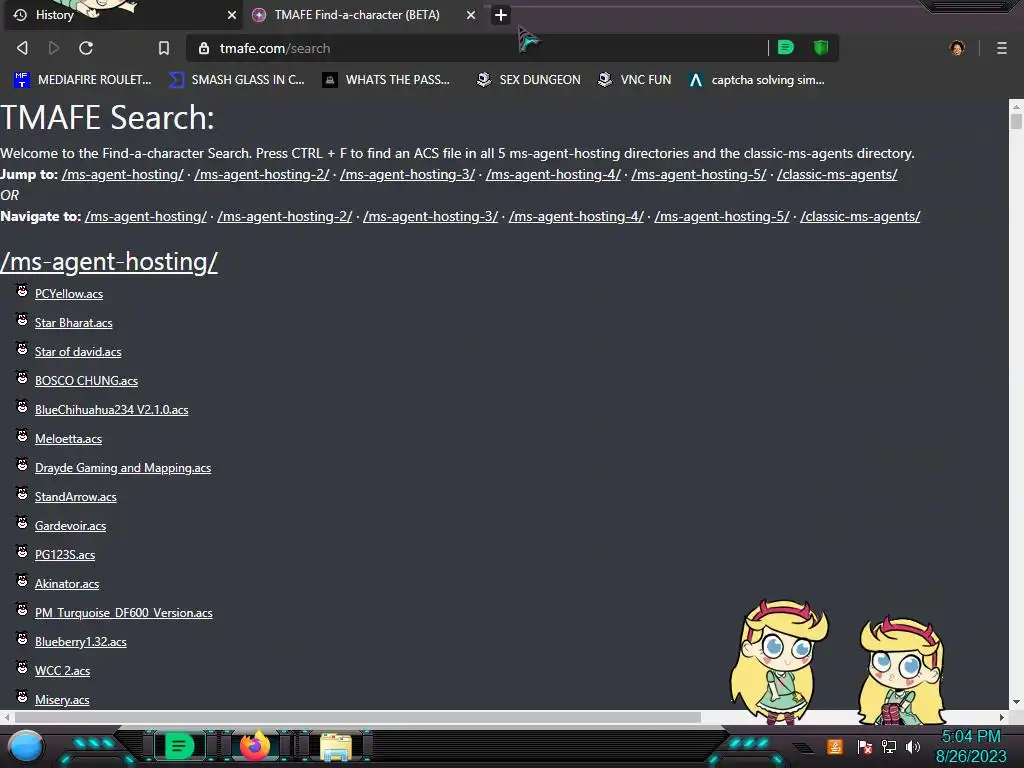Switch to the History tab
Screen dimensions: 1024x768
122,15
